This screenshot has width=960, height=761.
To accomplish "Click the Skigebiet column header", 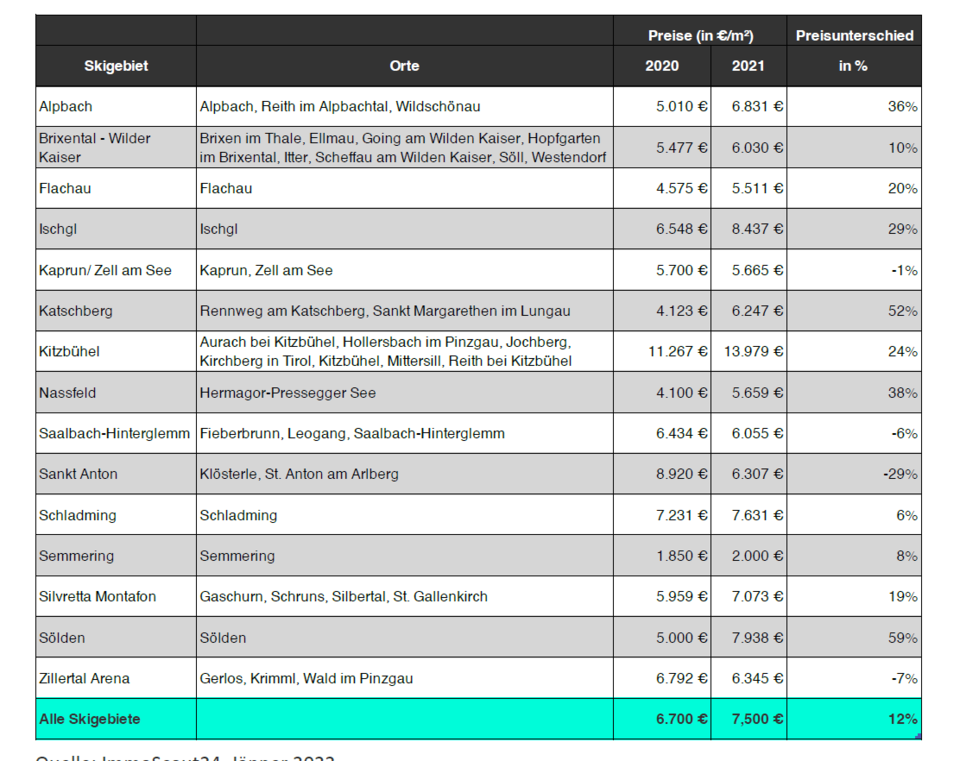I will 116,66.
